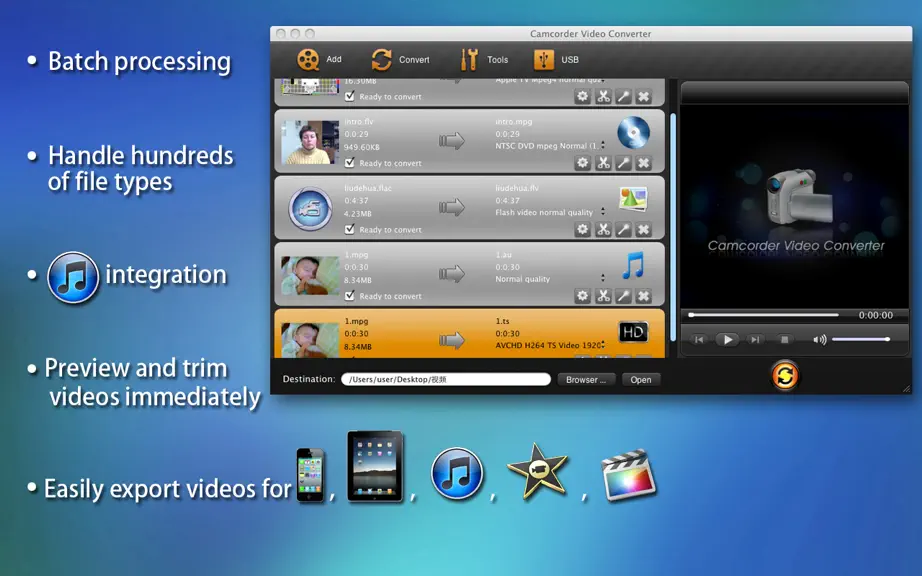The height and width of the screenshot is (576, 922).
Task: Click the 1.au output name
Action: pos(503,254)
